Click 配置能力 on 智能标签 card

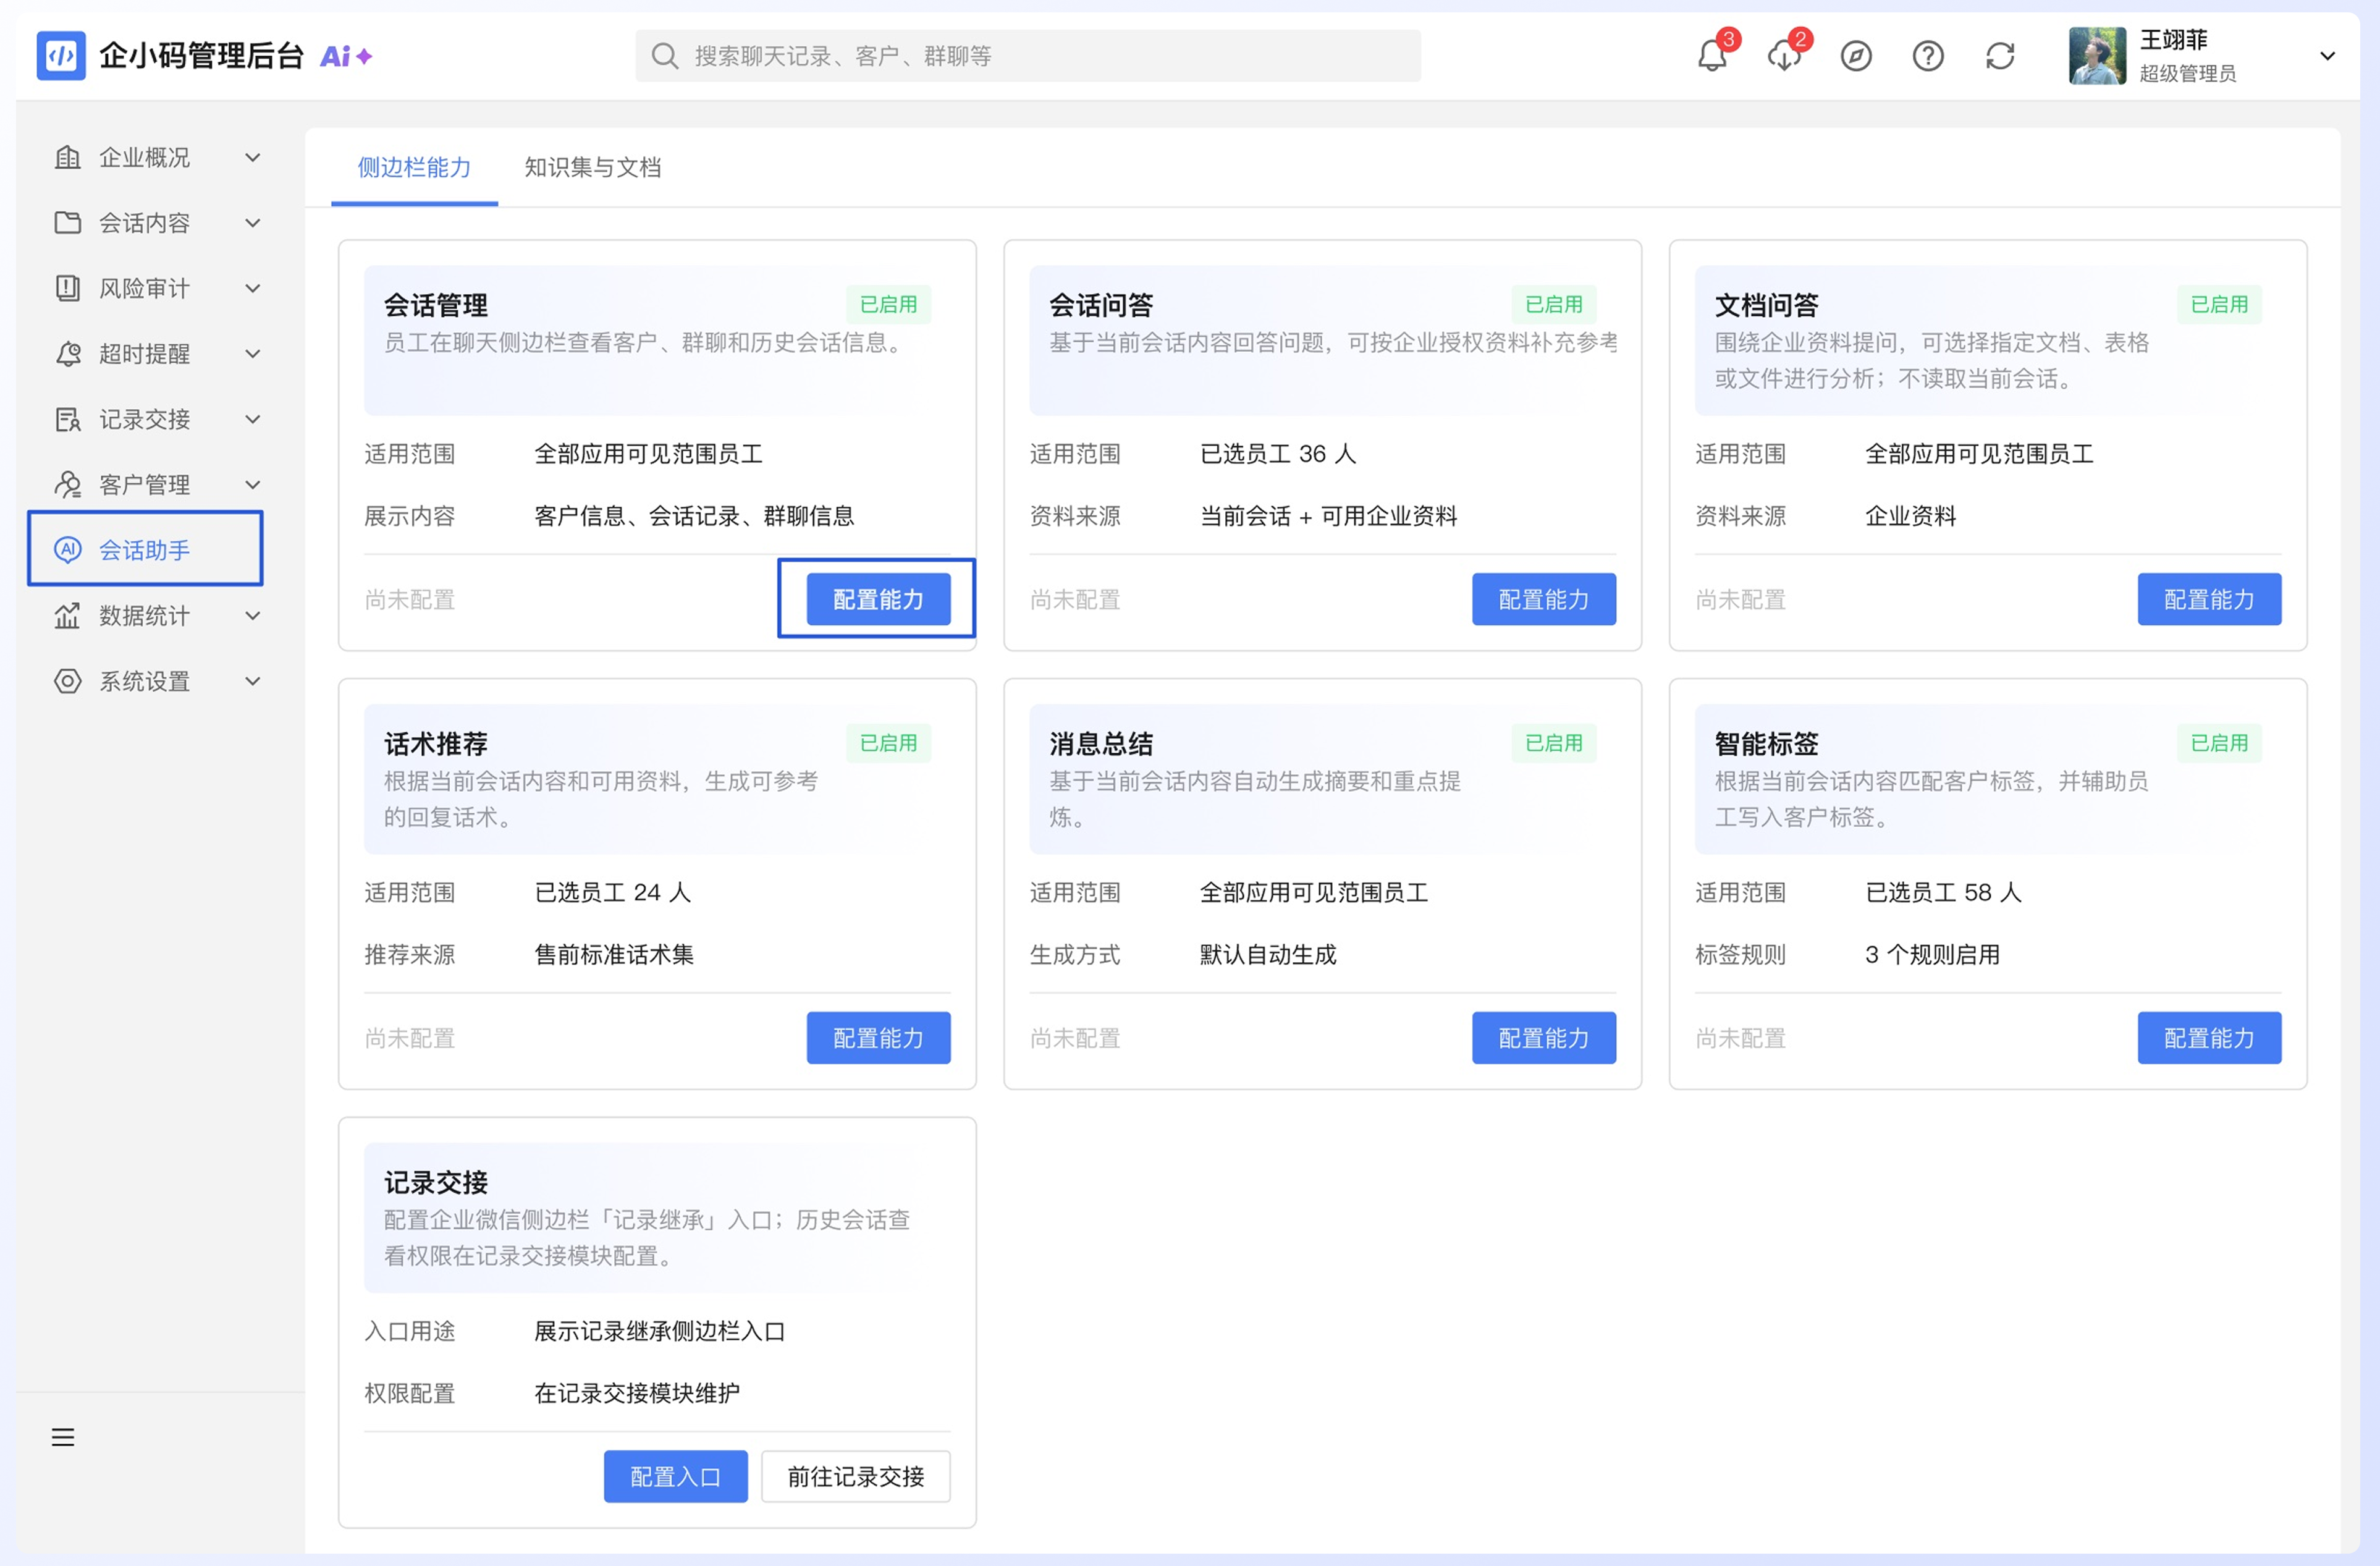(x=2209, y=1037)
